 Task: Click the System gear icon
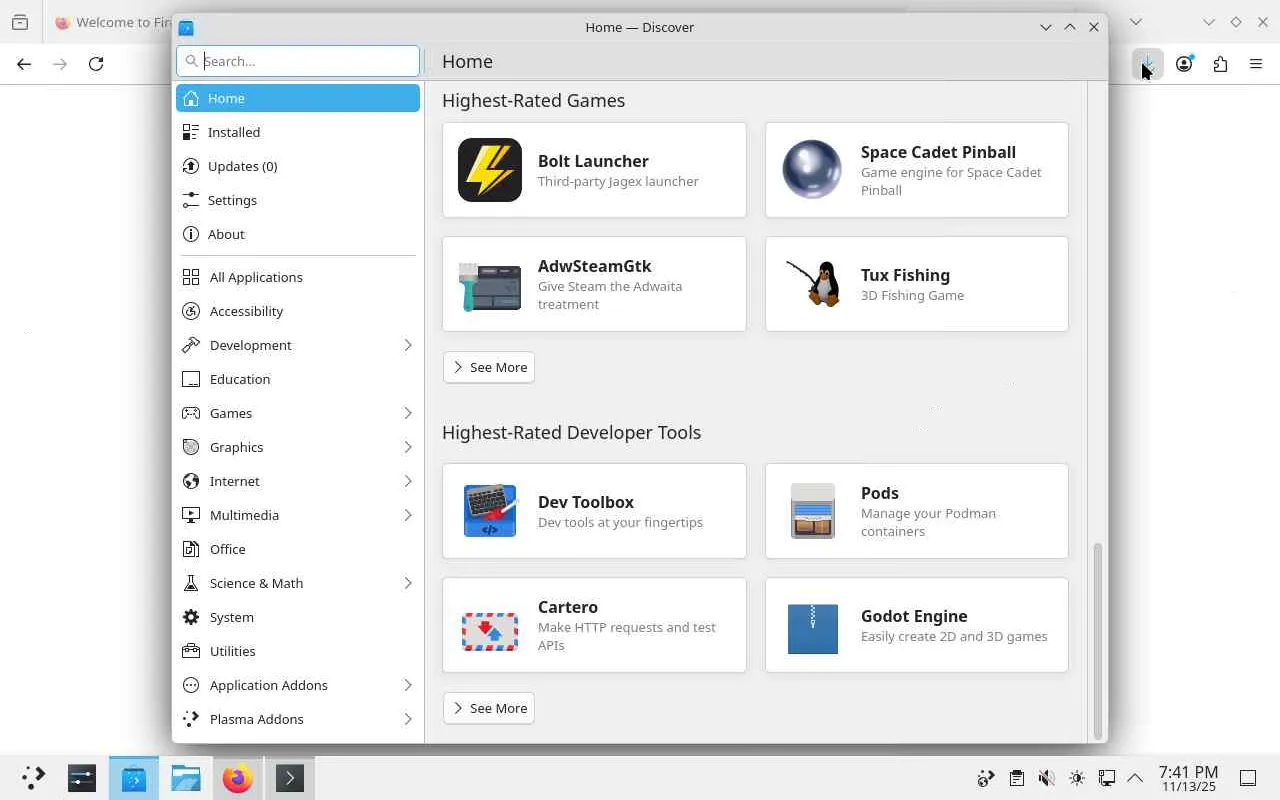click(191, 617)
